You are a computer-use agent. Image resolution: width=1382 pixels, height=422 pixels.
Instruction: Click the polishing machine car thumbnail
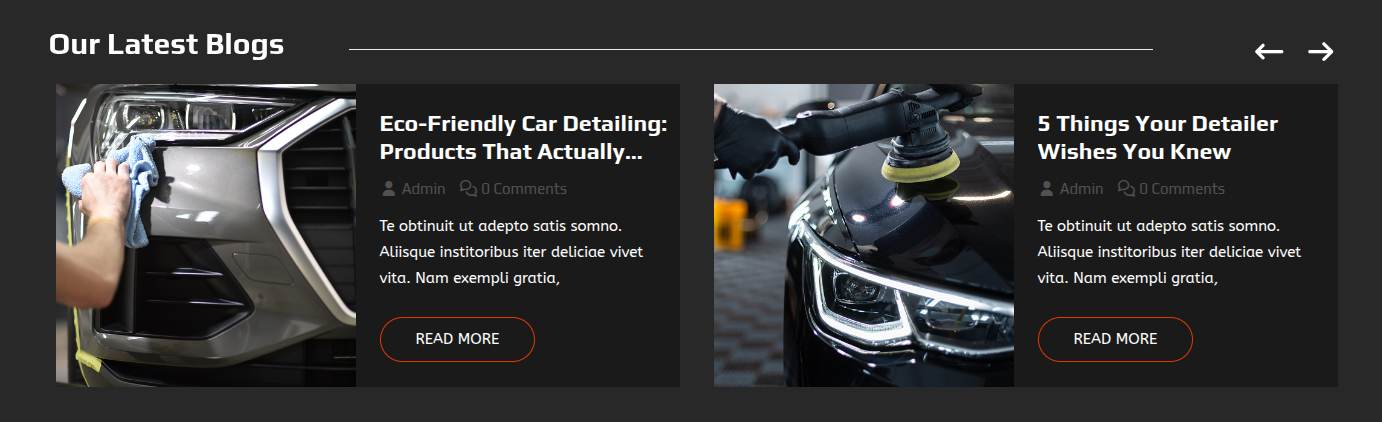click(x=864, y=235)
